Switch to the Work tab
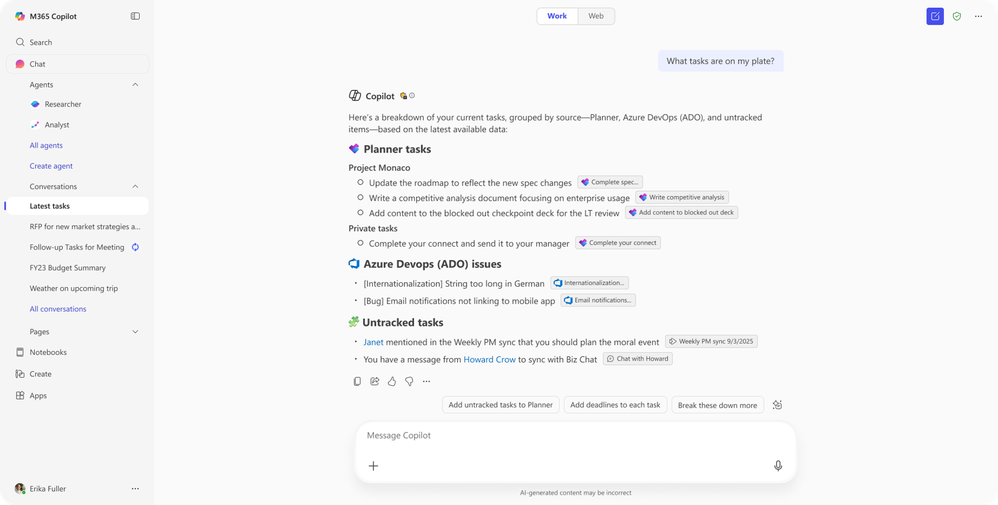The width and height of the screenshot is (998, 505). 557,16
